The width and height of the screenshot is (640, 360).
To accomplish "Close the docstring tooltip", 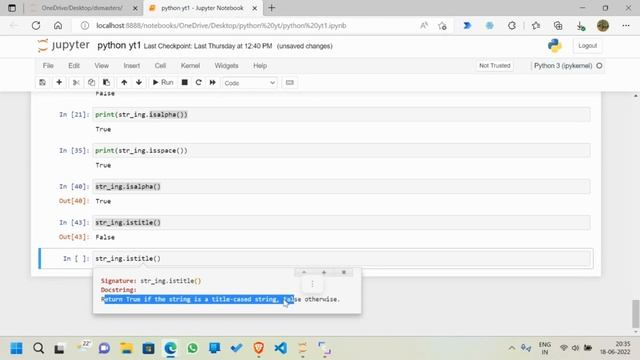I will coord(344,272).
